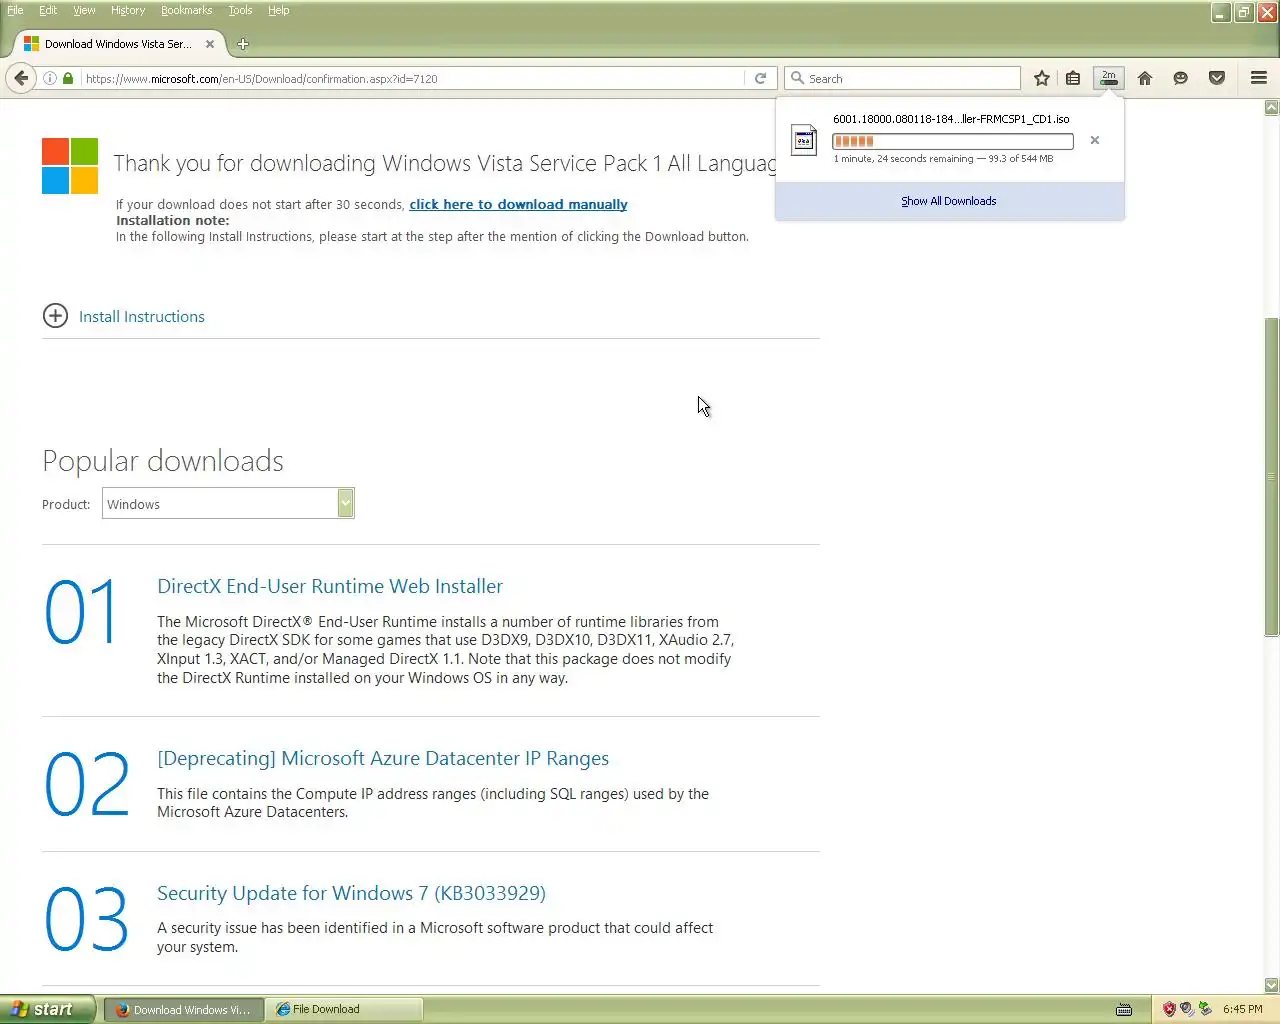Click the scrollbar up arrow
The height and width of the screenshot is (1024, 1280).
(x=1271, y=107)
